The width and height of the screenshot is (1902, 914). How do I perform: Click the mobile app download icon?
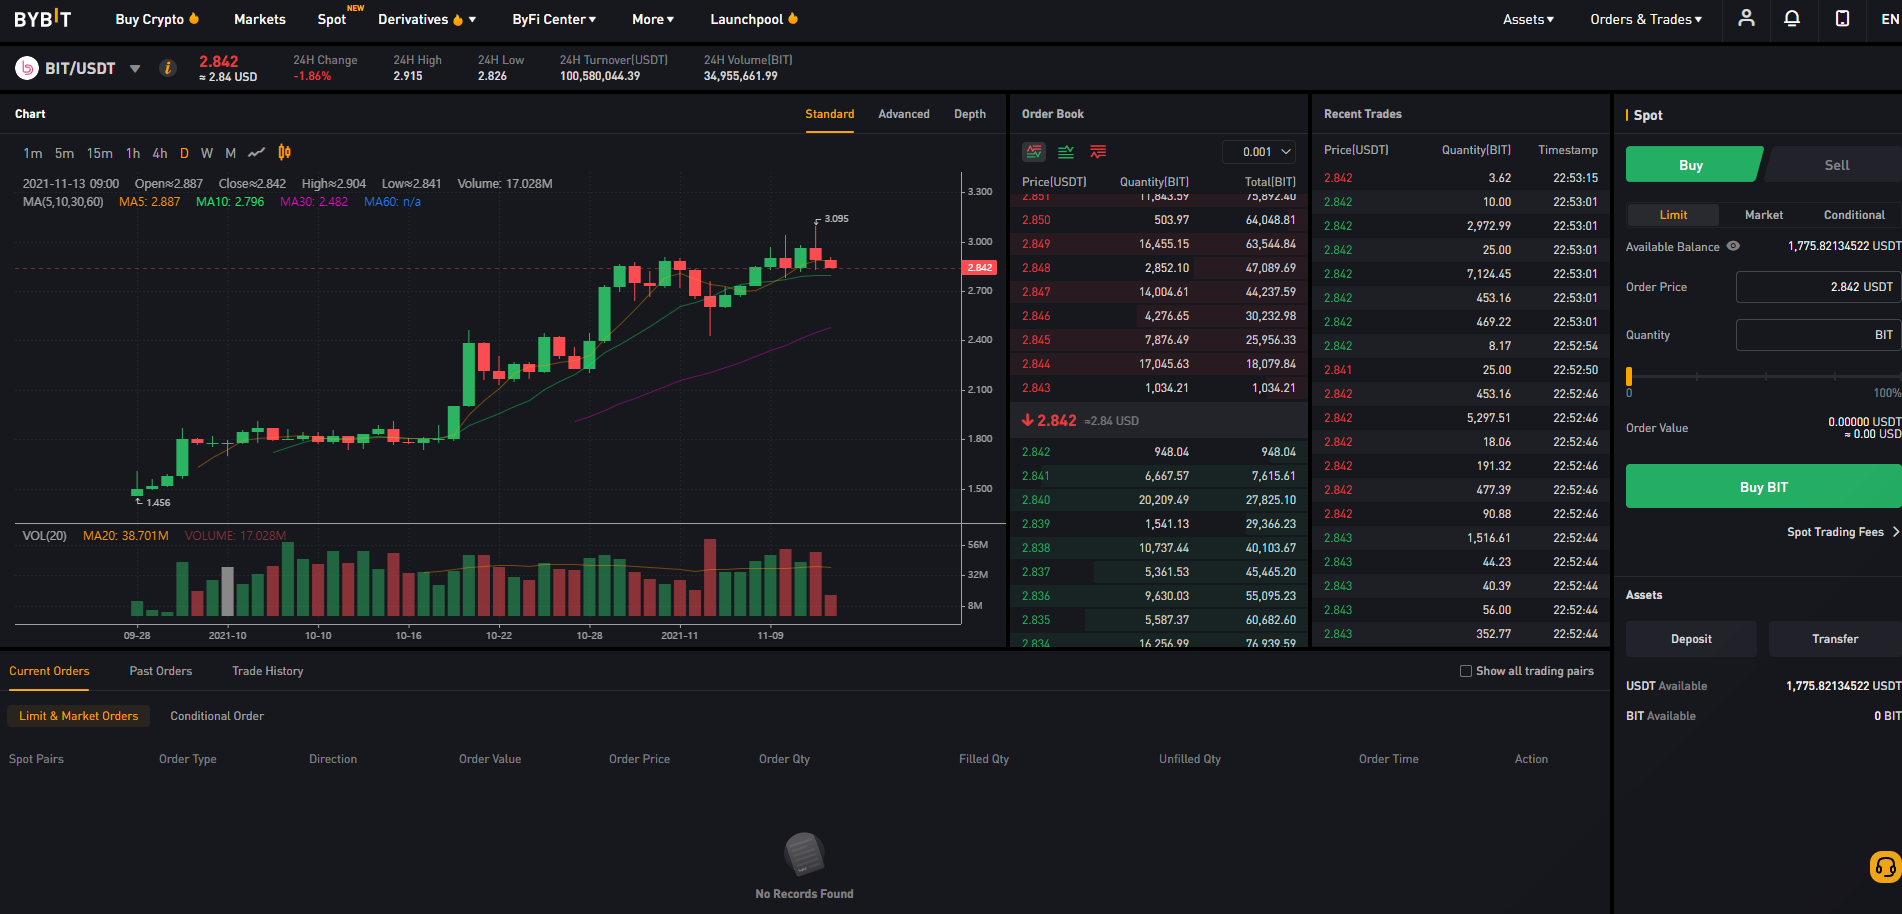click(1842, 18)
